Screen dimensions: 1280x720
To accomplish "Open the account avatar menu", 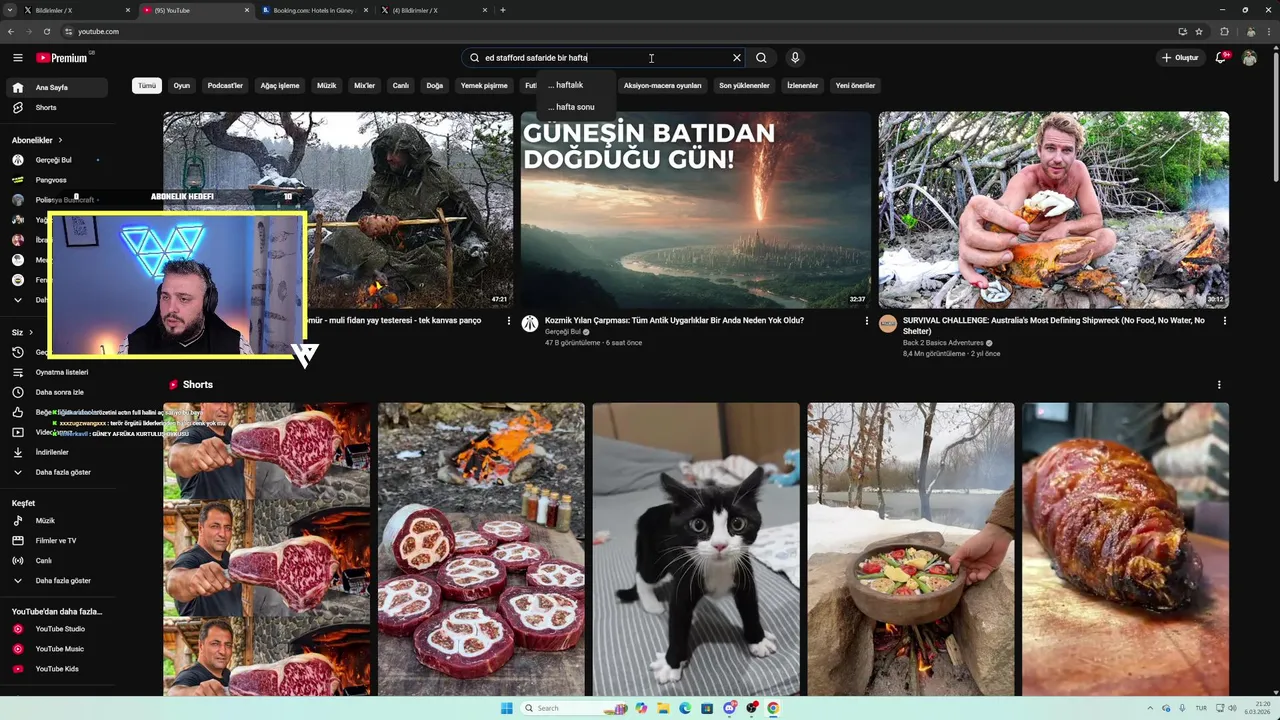I will pos(1249,58).
